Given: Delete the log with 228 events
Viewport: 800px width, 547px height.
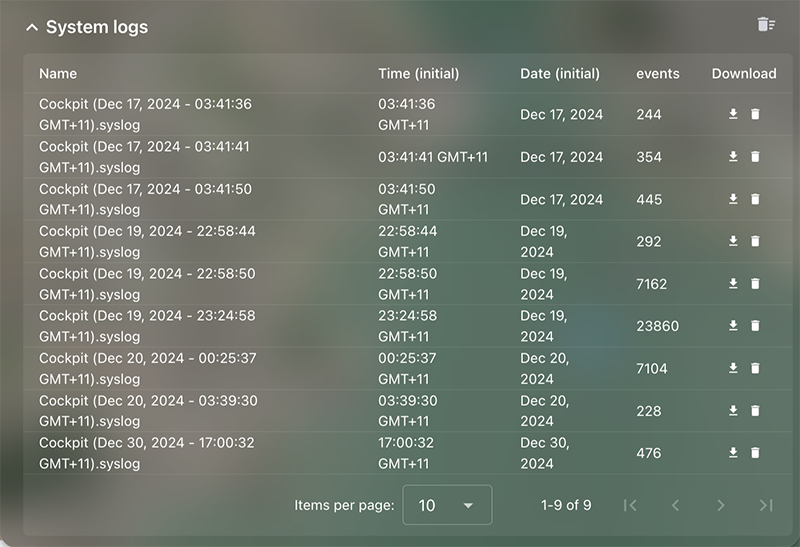Looking at the screenshot, I should [x=755, y=411].
